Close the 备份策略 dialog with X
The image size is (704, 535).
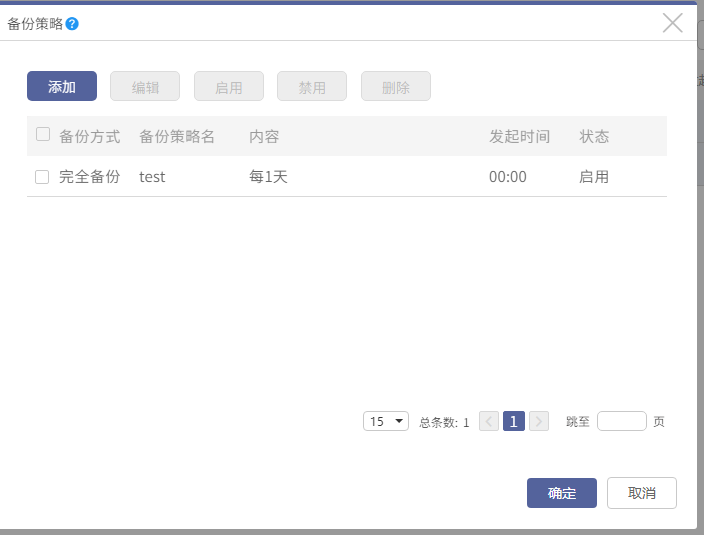click(x=672, y=23)
